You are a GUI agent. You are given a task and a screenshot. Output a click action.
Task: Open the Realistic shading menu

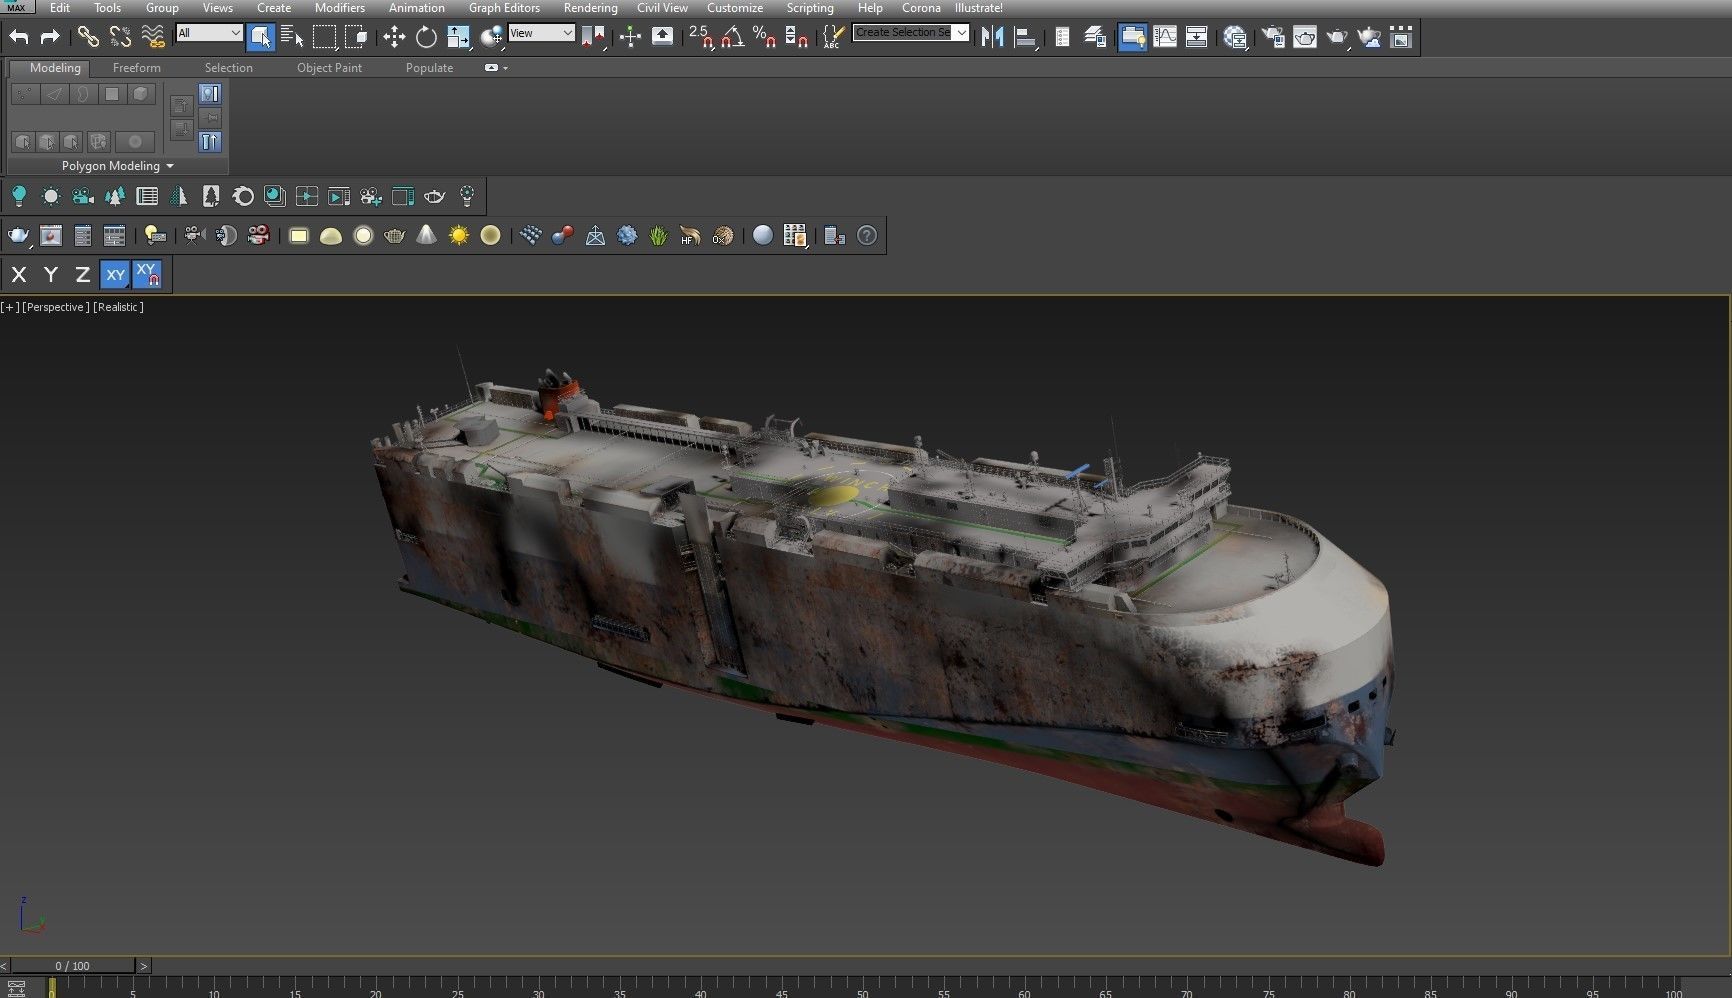click(x=118, y=307)
